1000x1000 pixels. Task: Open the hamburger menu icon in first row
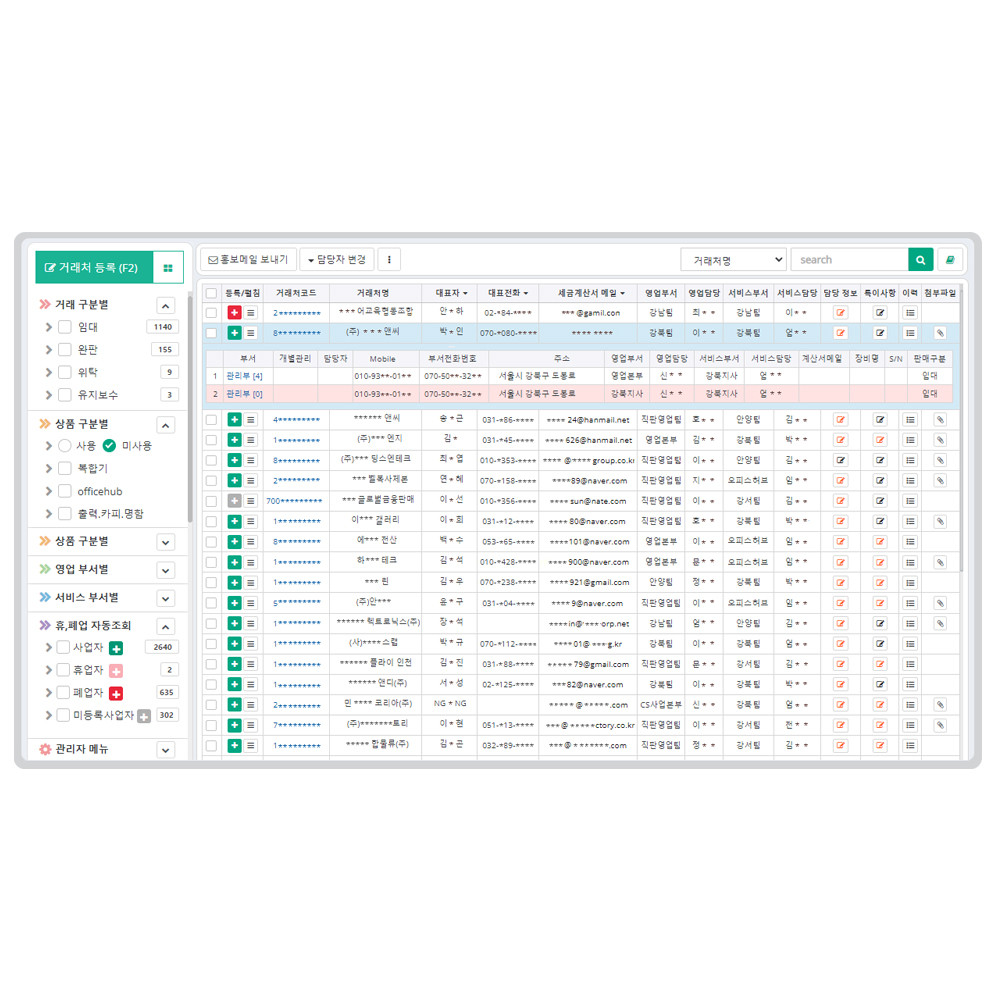tap(251, 313)
